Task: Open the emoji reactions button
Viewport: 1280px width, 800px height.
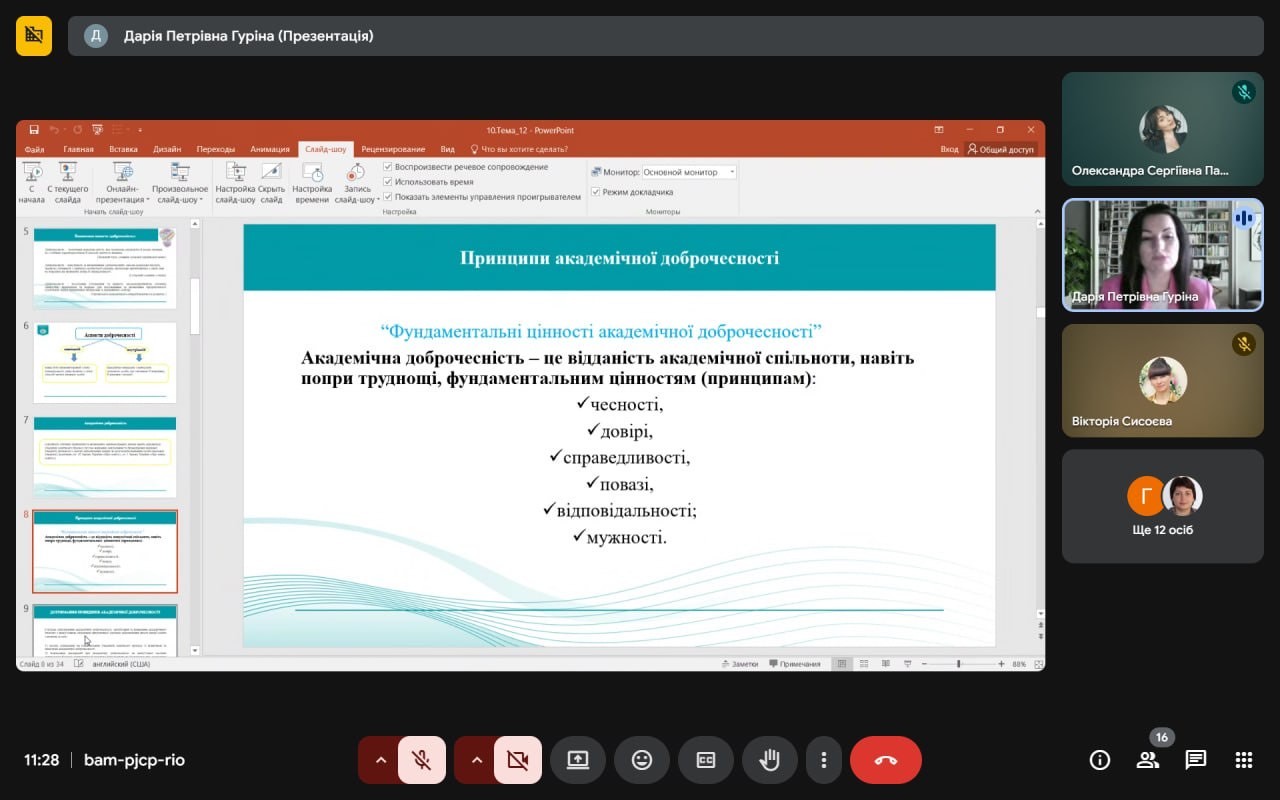Action: [x=642, y=760]
